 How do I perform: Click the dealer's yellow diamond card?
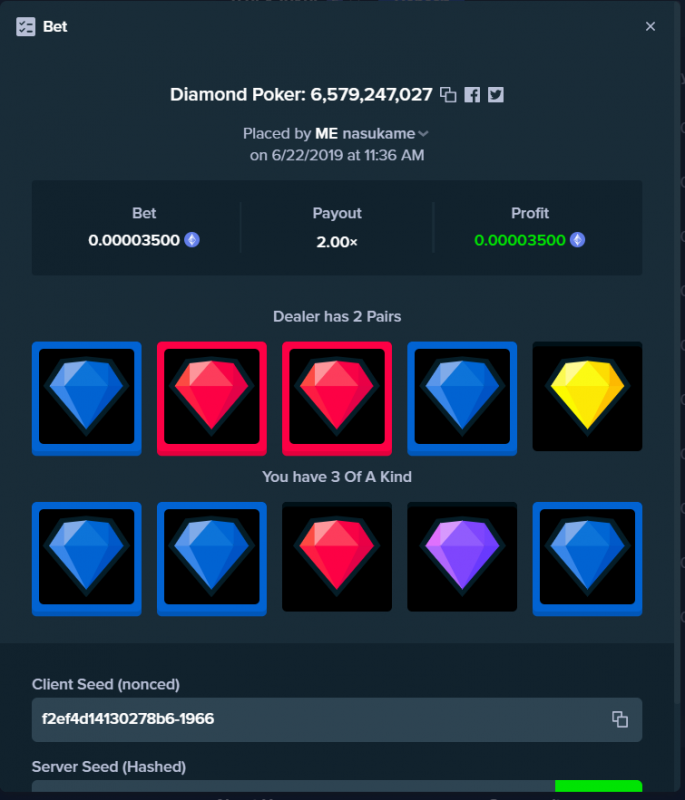pos(587,396)
